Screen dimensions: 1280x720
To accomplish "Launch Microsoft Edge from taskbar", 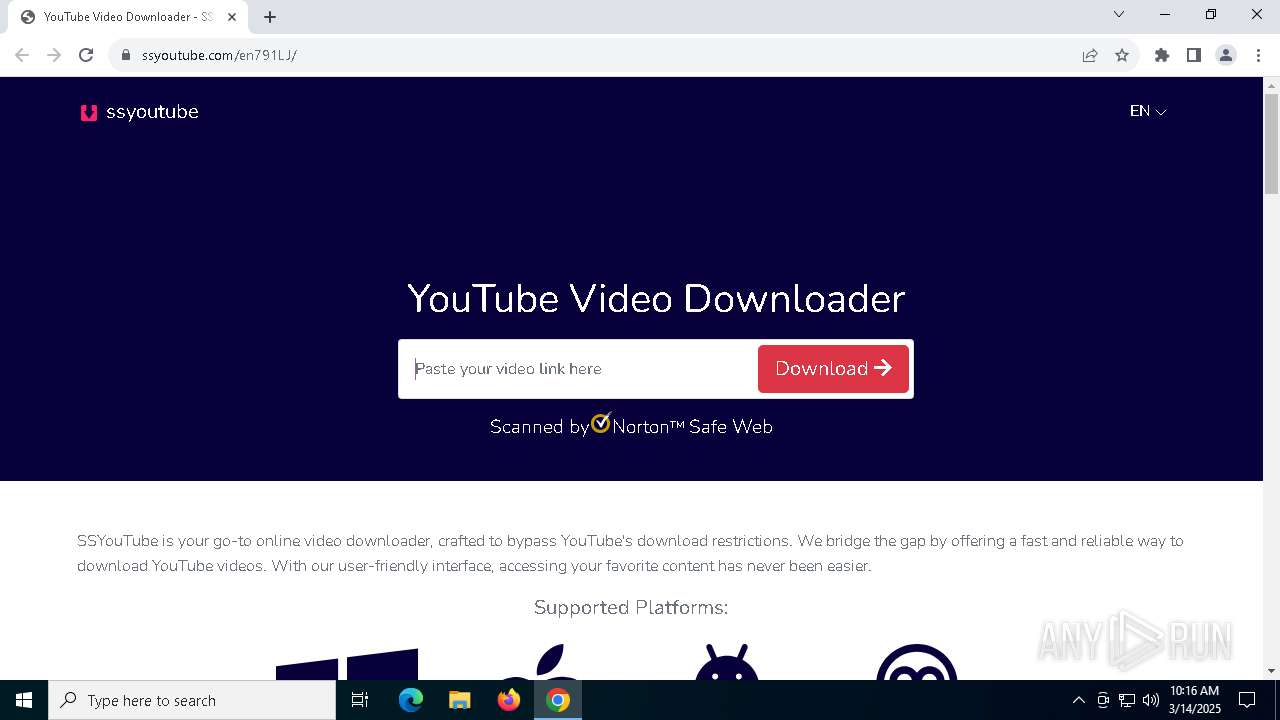I will click(411, 700).
